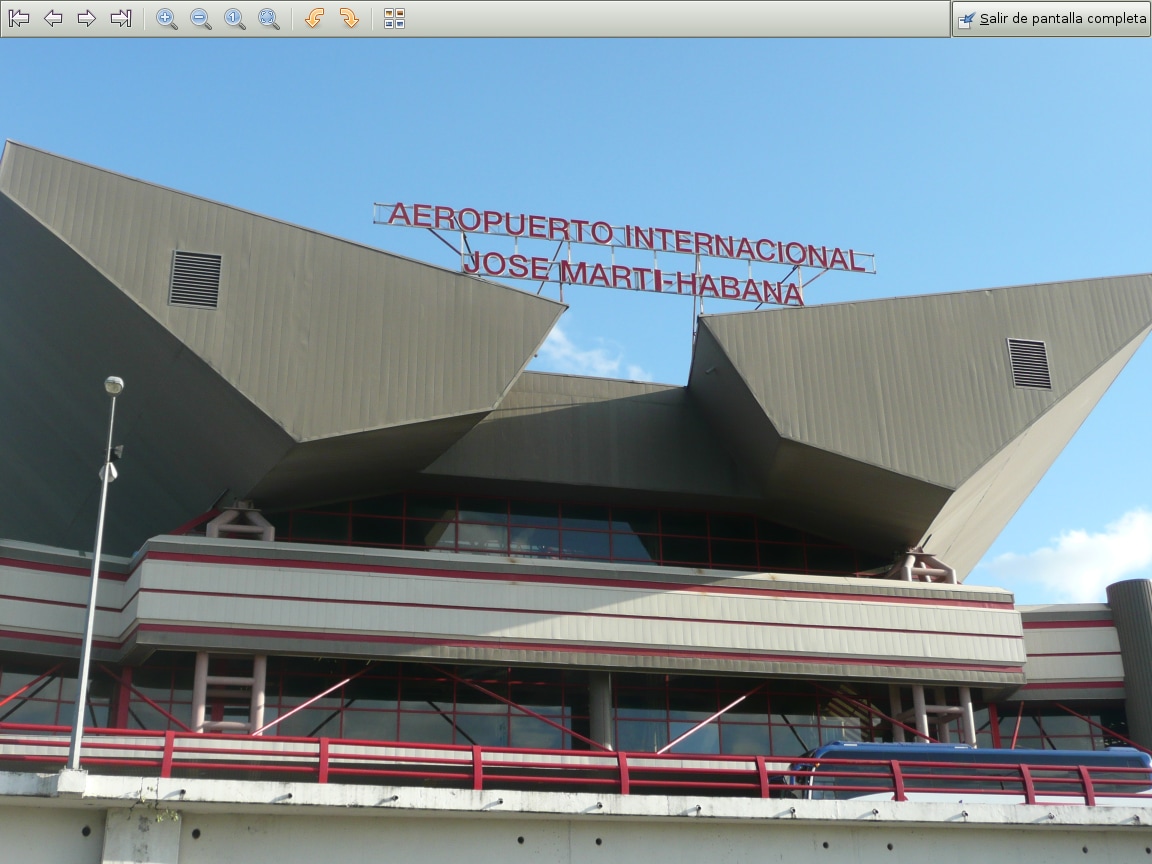Zoom in on the photo
1152x864 pixels.
click(167, 18)
